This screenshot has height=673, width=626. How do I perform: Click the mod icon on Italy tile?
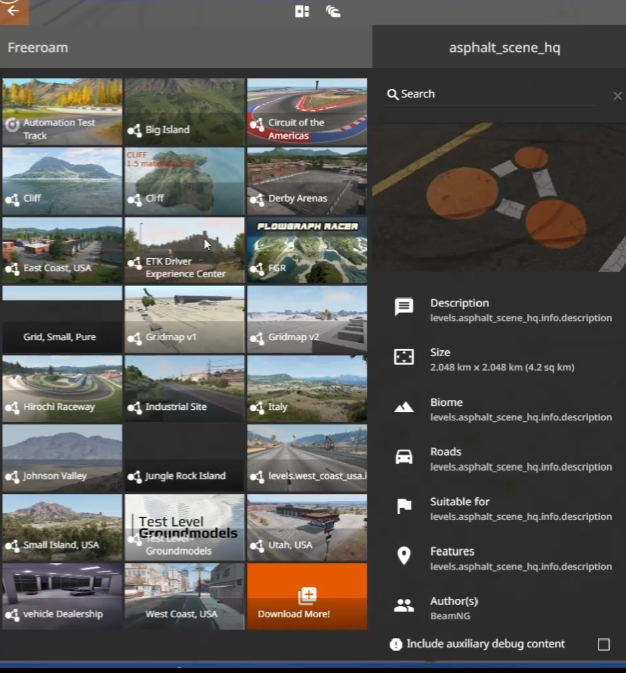257,407
